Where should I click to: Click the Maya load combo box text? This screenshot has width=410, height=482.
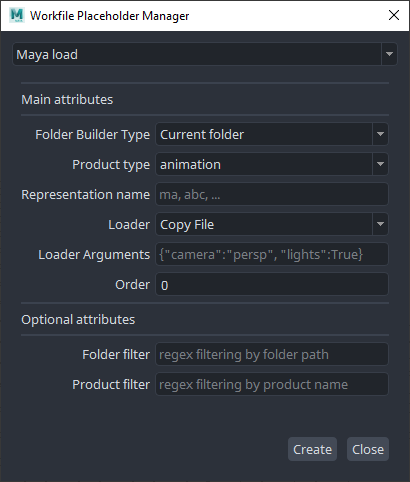pyautogui.click(x=47, y=54)
